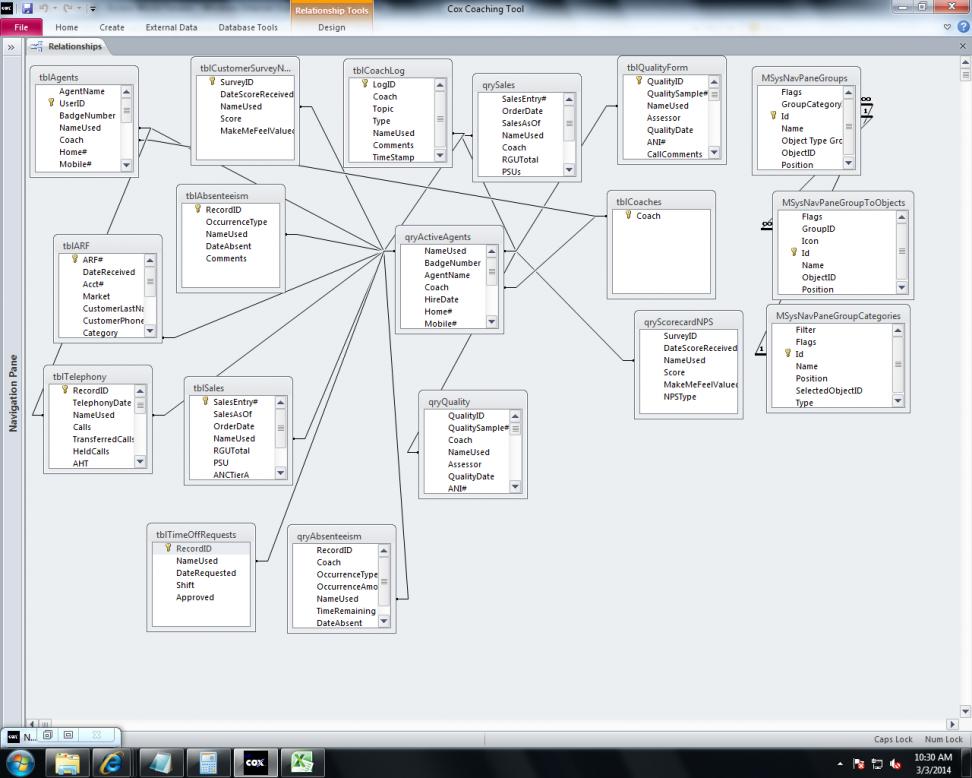Select the NPSType field in qryScorecardNPS
Screen dimensions: 972x778
(679, 397)
